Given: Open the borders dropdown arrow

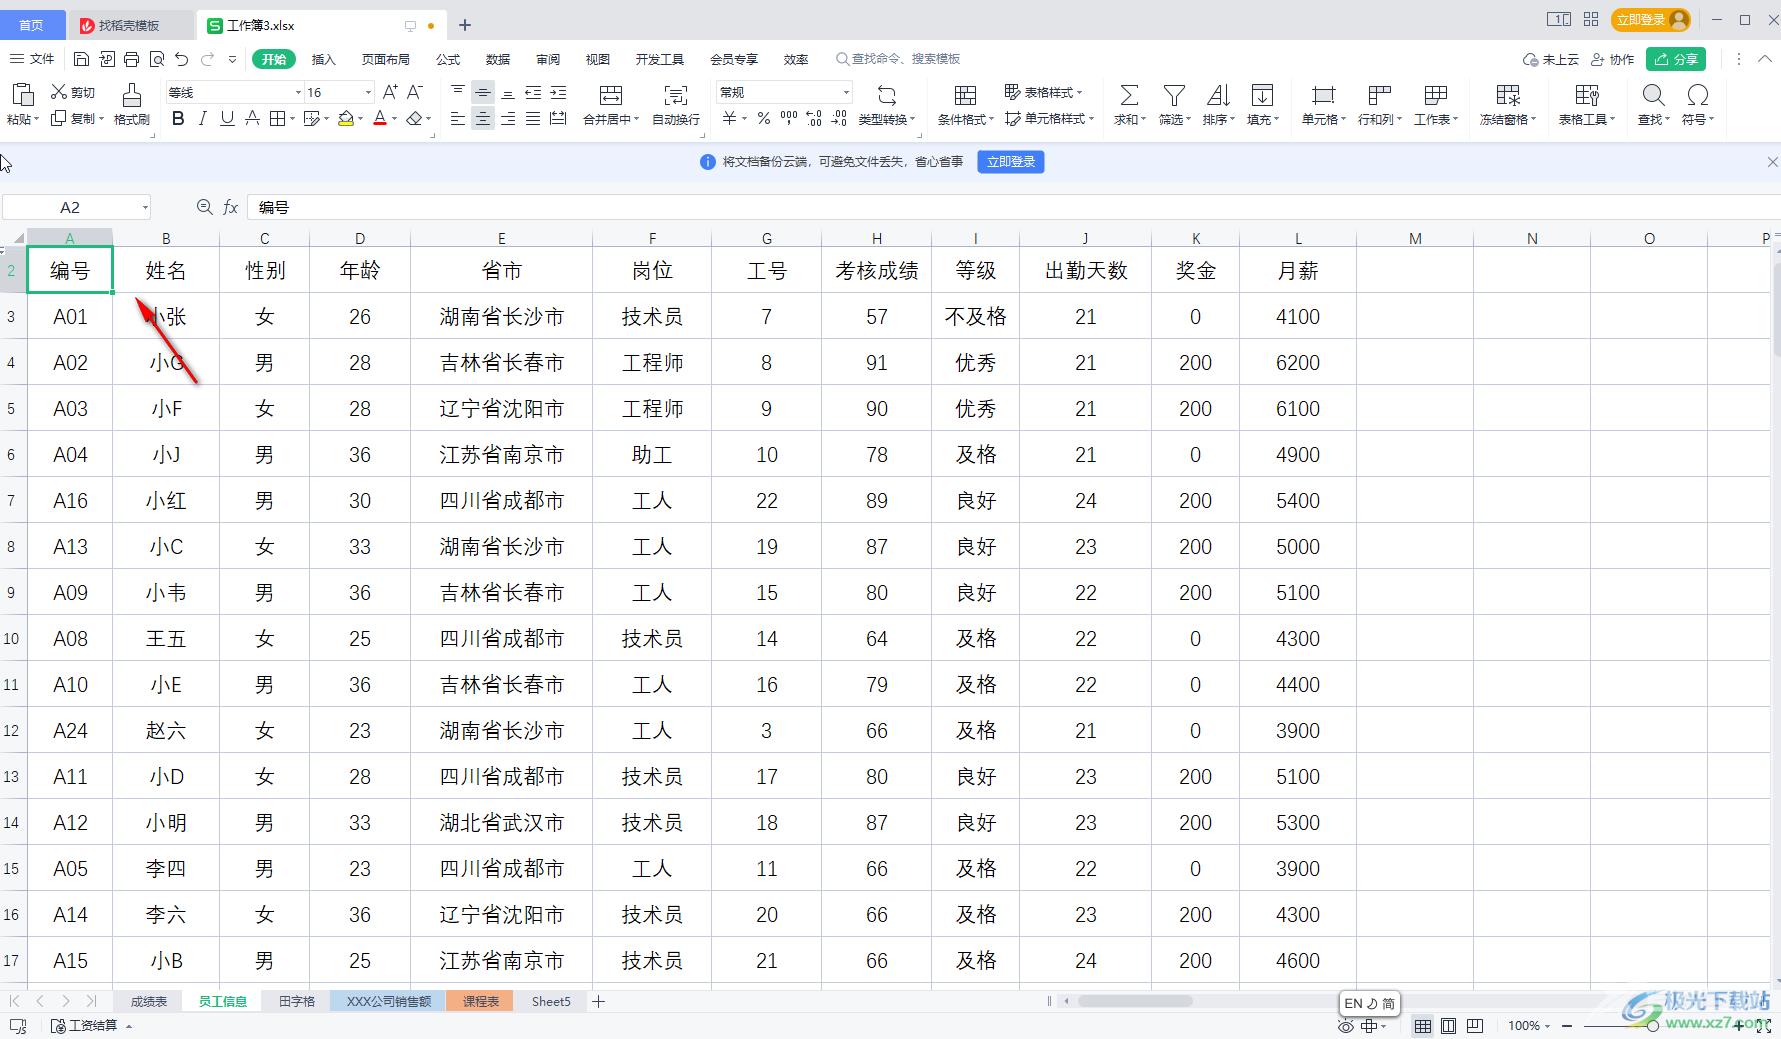Looking at the screenshot, I should (292, 119).
